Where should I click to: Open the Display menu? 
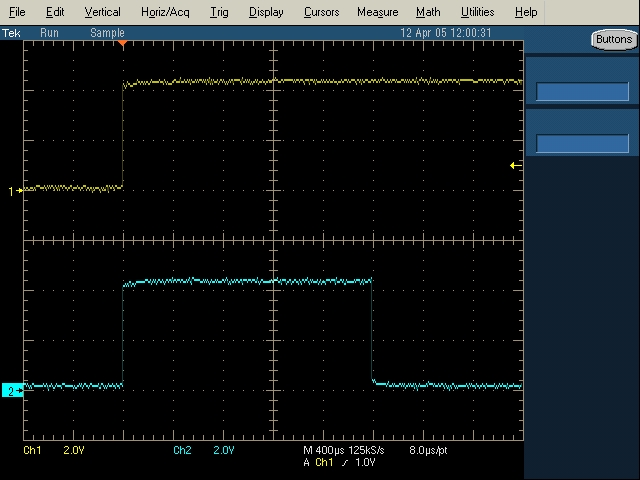coord(266,12)
